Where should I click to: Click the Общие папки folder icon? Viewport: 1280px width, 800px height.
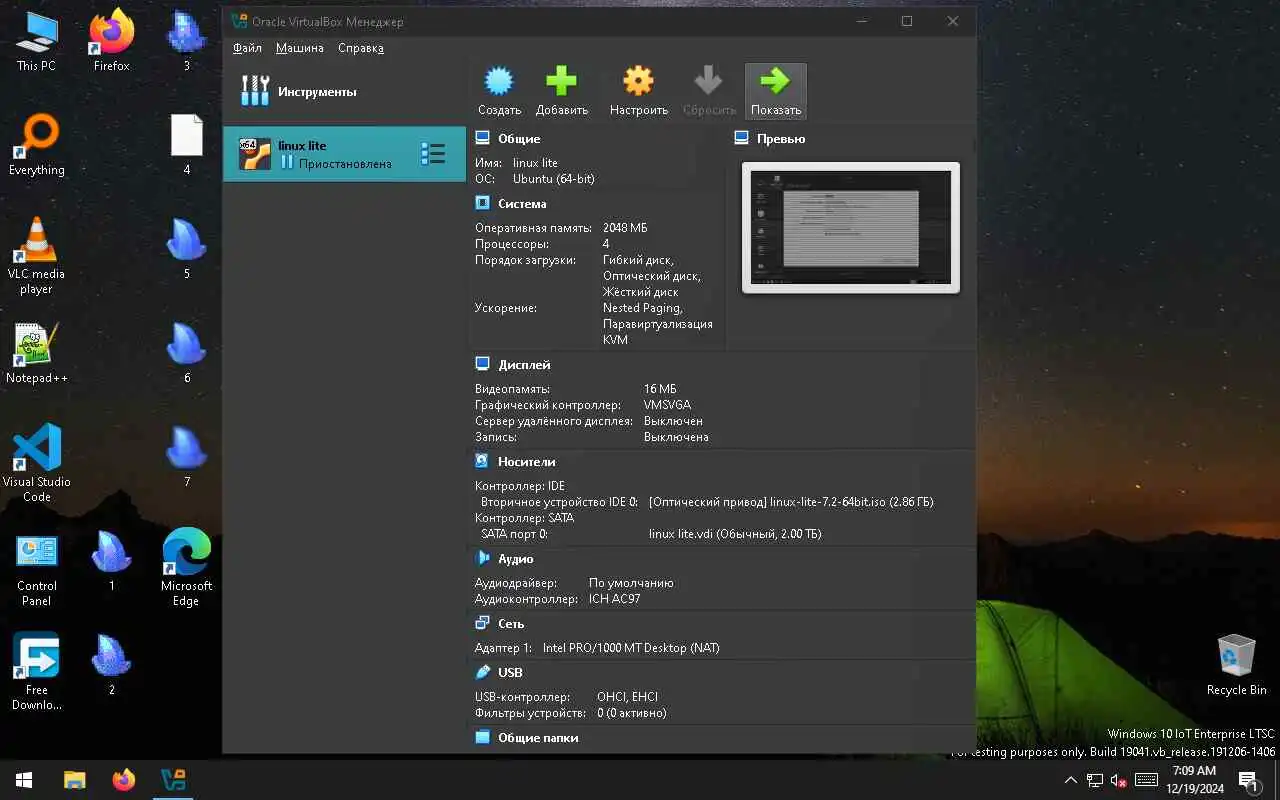click(x=483, y=737)
